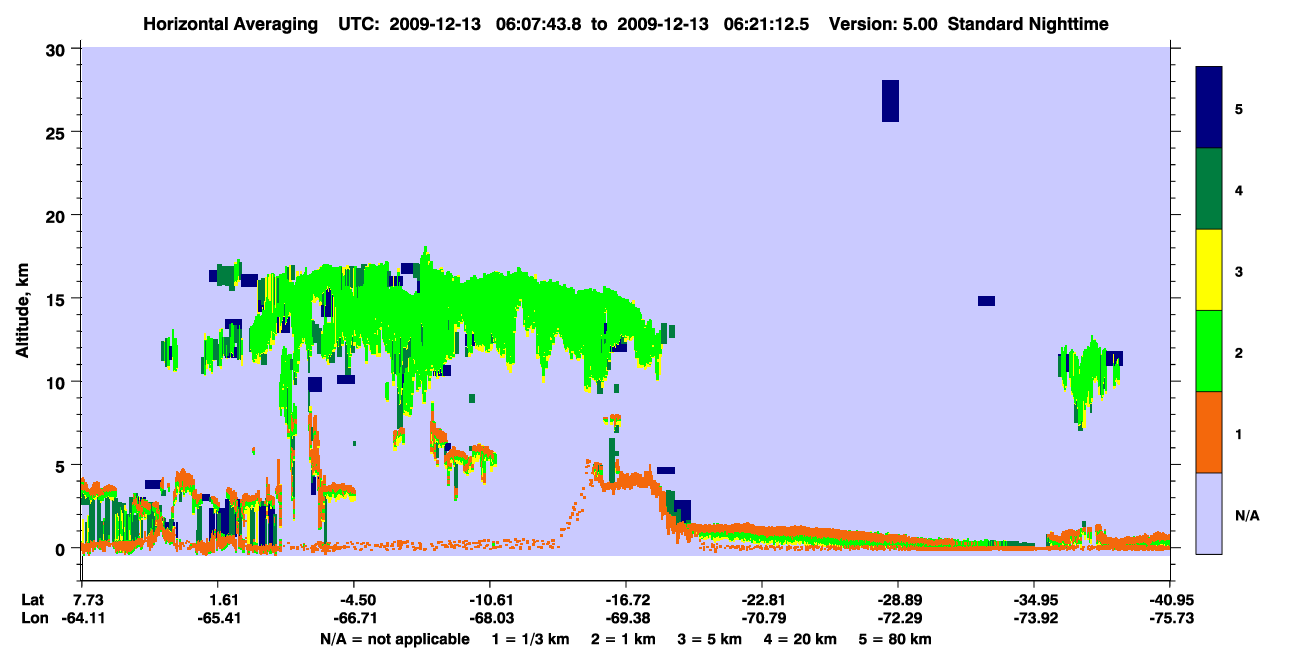
Task: Click longitude value -68.03
Action: click(489, 619)
